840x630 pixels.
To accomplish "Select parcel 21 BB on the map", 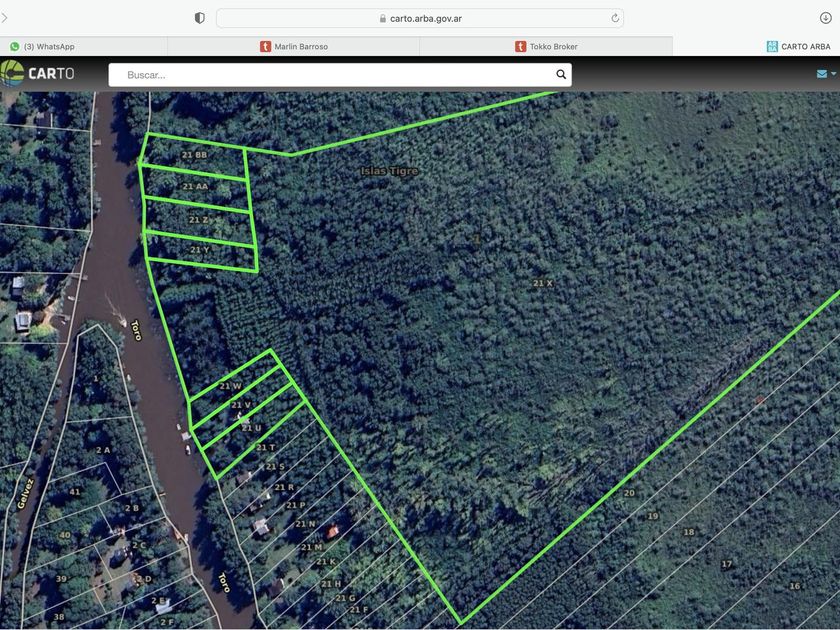I will click(195, 155).
